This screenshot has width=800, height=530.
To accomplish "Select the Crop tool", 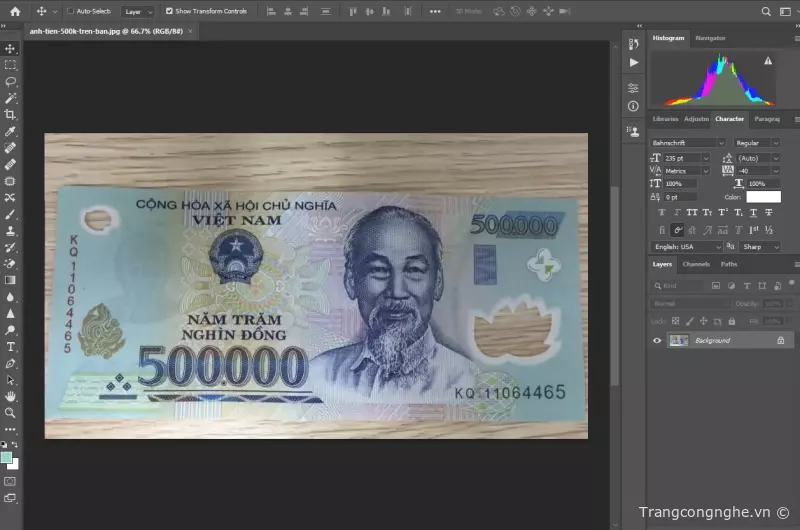I will coord(10,115).
